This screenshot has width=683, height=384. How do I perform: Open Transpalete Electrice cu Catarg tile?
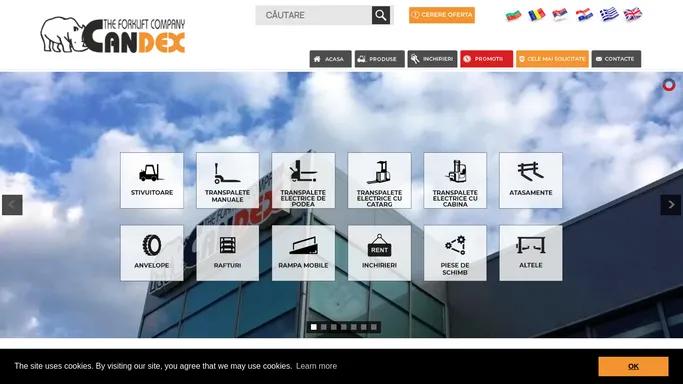379,180
